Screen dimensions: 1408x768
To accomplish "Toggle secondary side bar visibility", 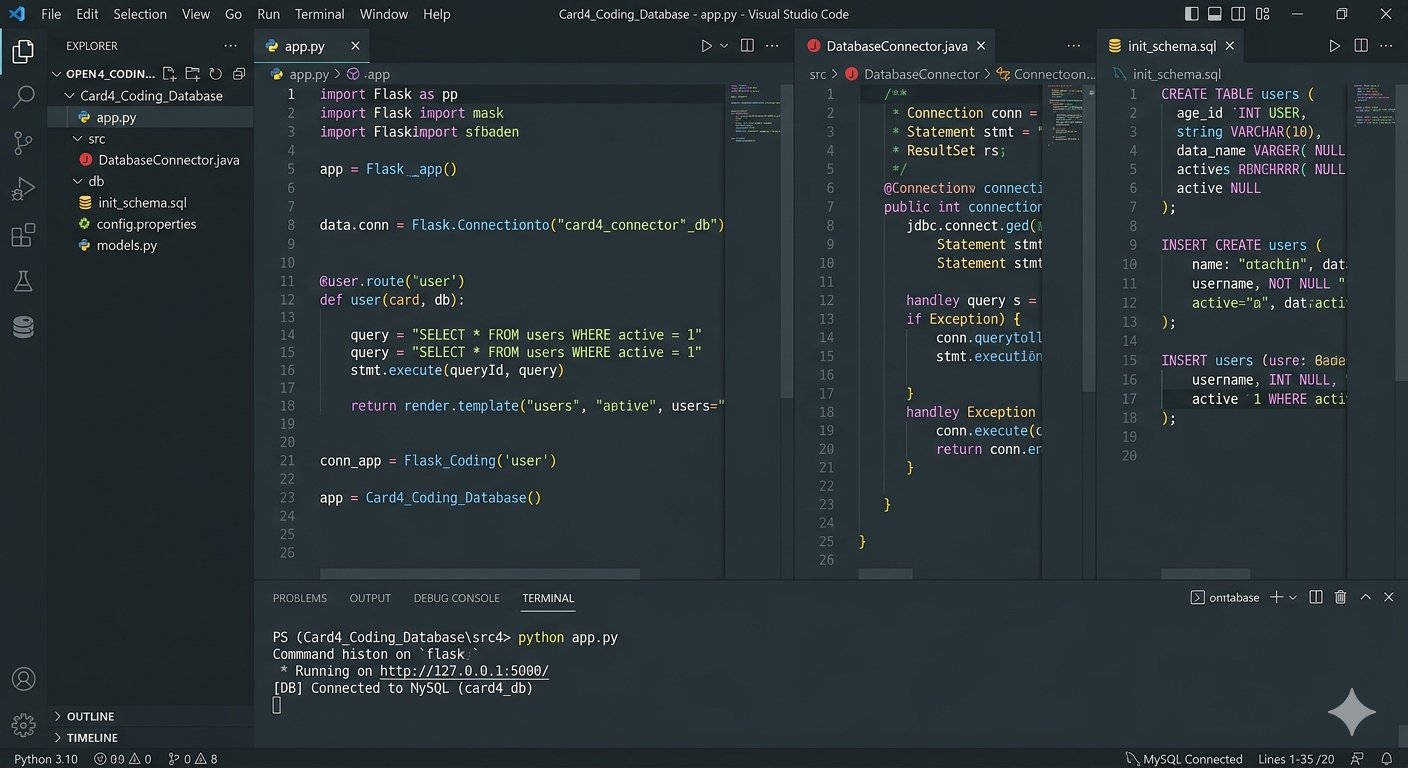I will point(1240,14).
